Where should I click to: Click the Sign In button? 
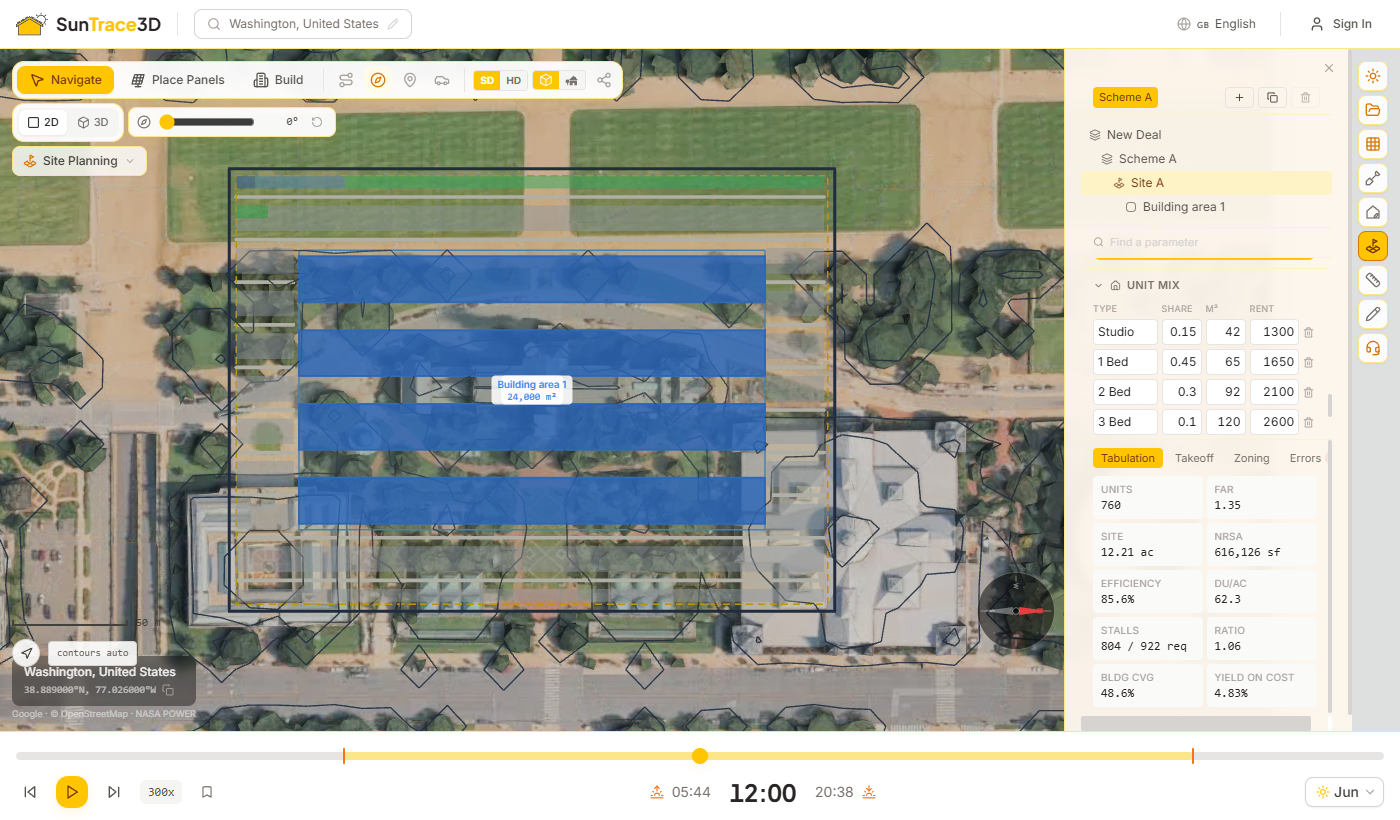click(1341, 24)
